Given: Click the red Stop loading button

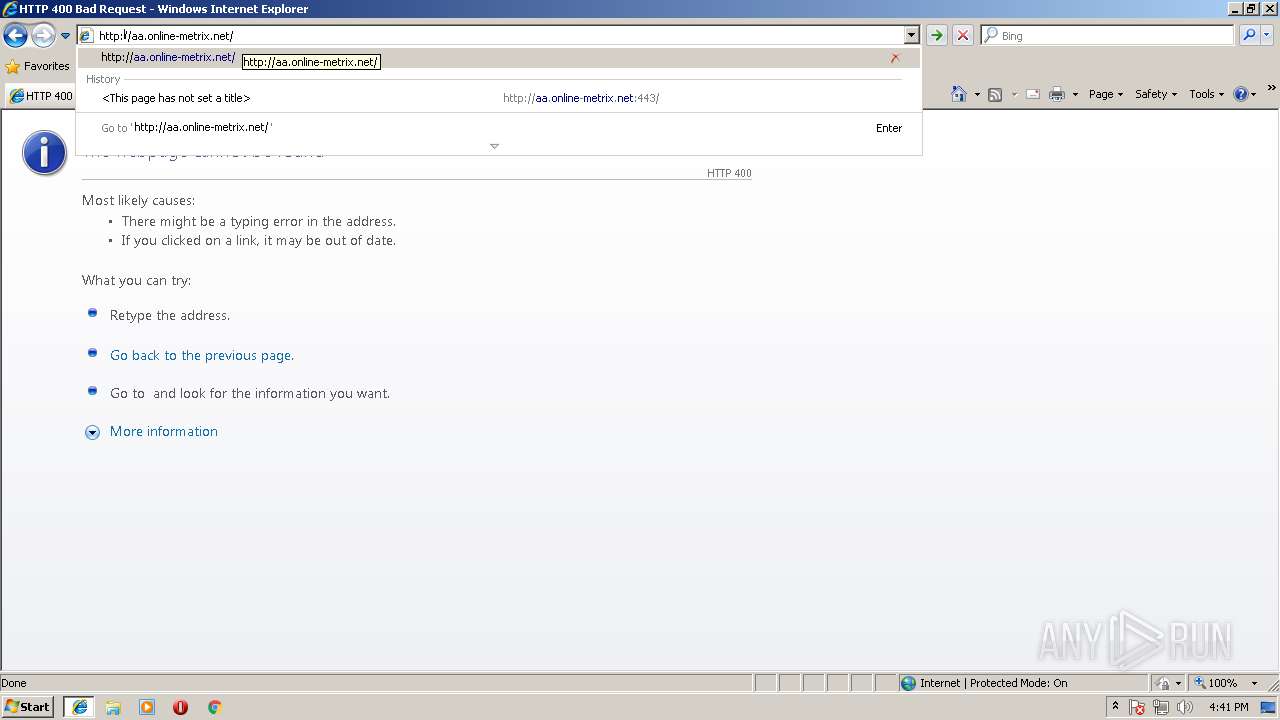Looking at the screenshot, I should 962,36.
